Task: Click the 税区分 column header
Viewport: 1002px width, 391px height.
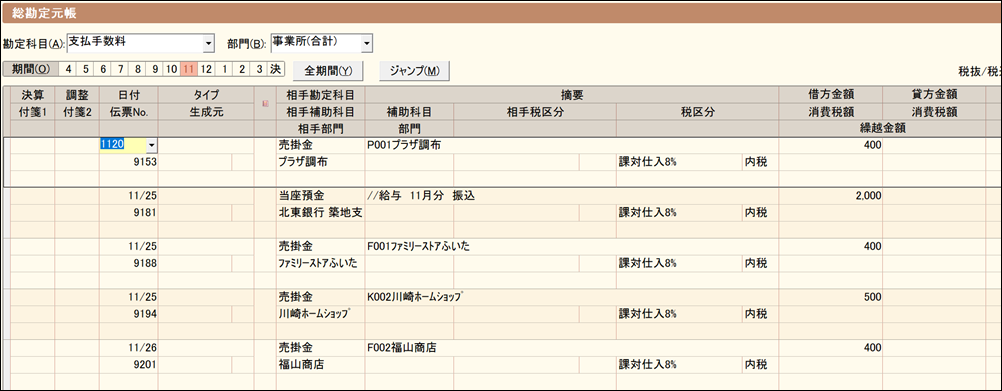Action: (x=697, y=112)
